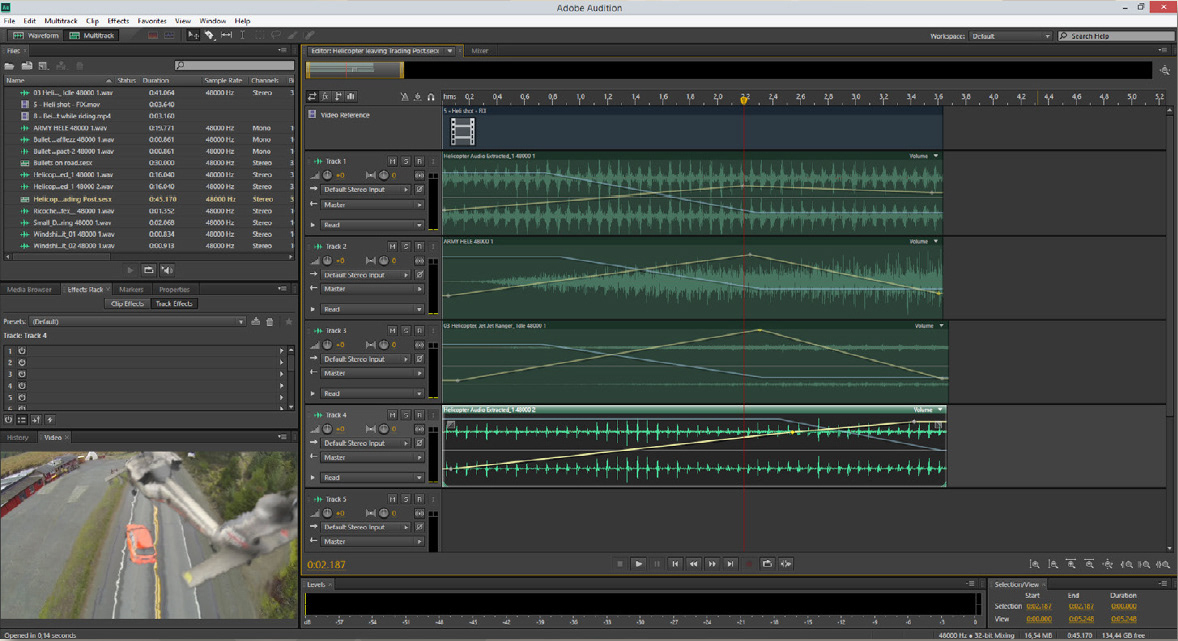The image size is (1178, 641).
Task: Click the New File icon in Files panel
Action: click(43, 66)
